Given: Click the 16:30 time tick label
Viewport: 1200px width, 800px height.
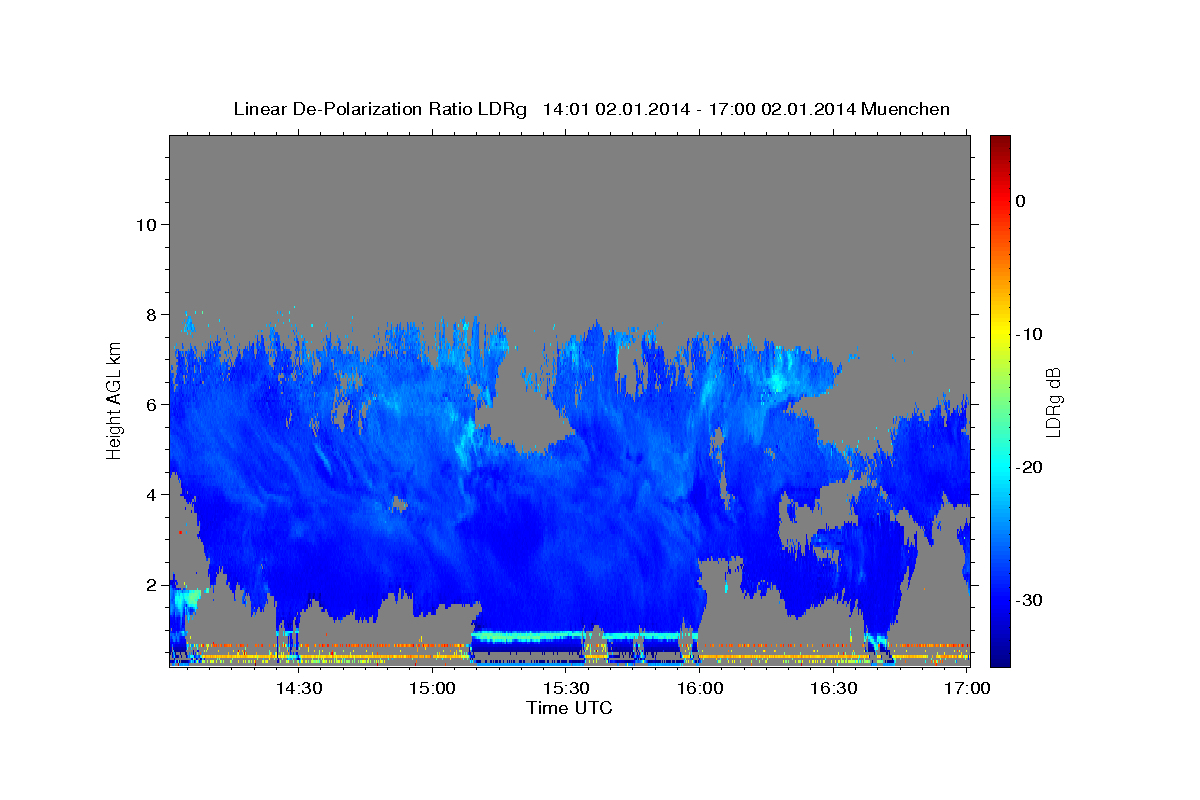Looking at the screenshot, I should coord(833,688).
